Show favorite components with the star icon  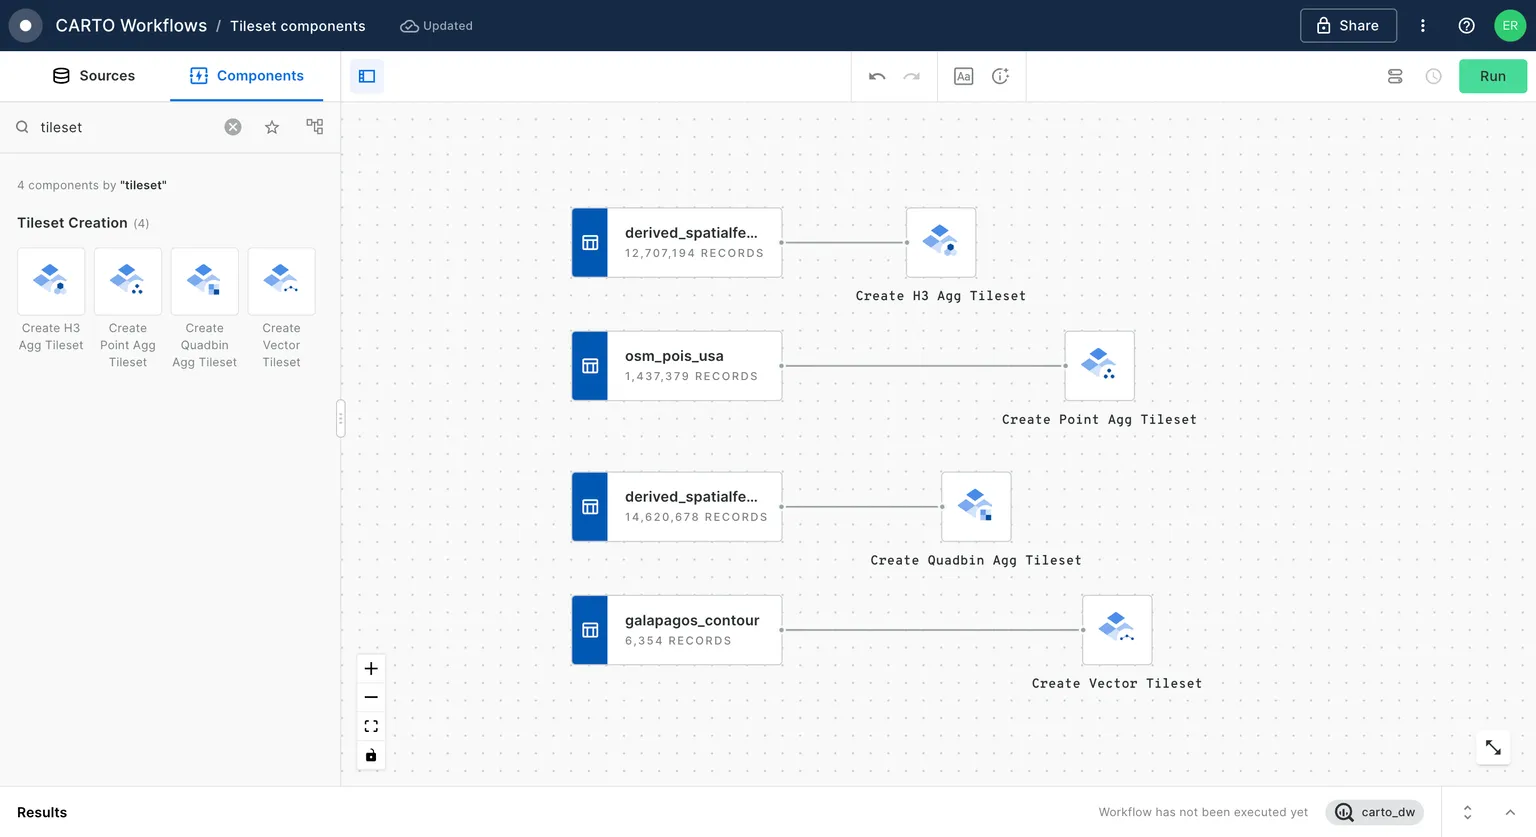(x=271, y=126)
